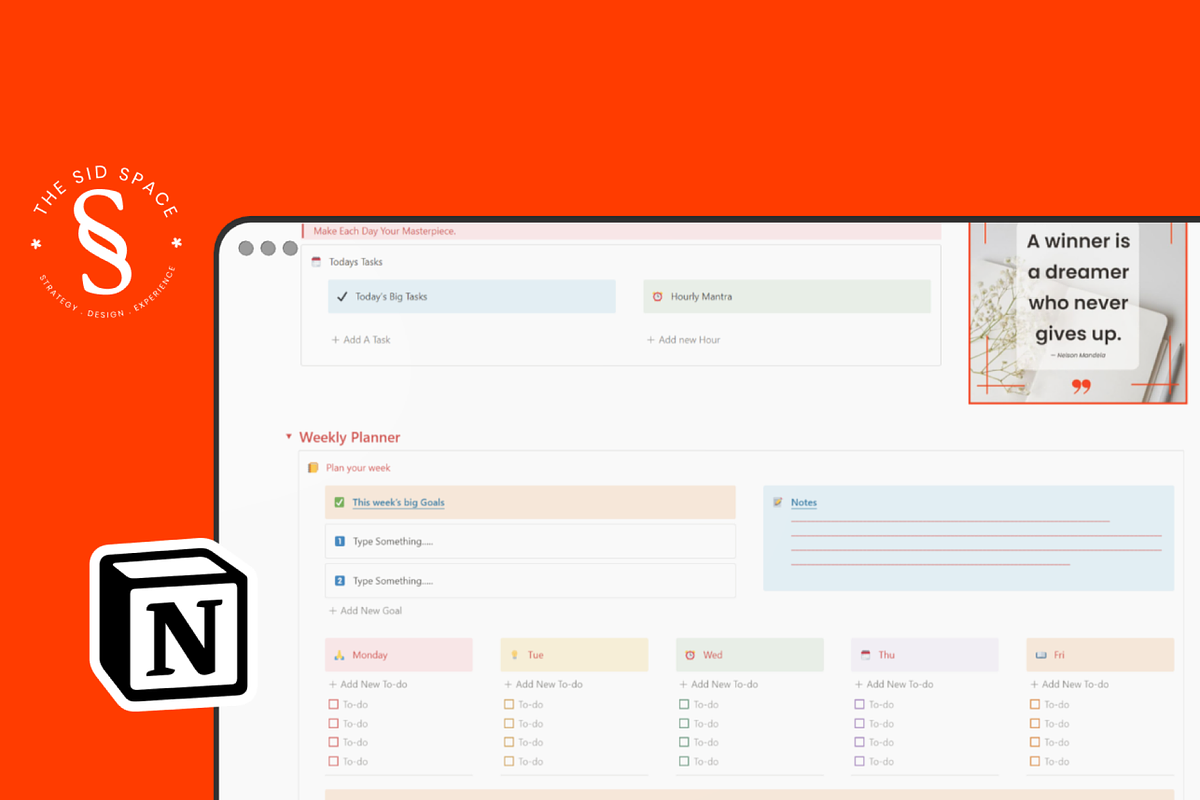
Task: Tick the last To-do checkbox under Monday
Action: point(334,762)
